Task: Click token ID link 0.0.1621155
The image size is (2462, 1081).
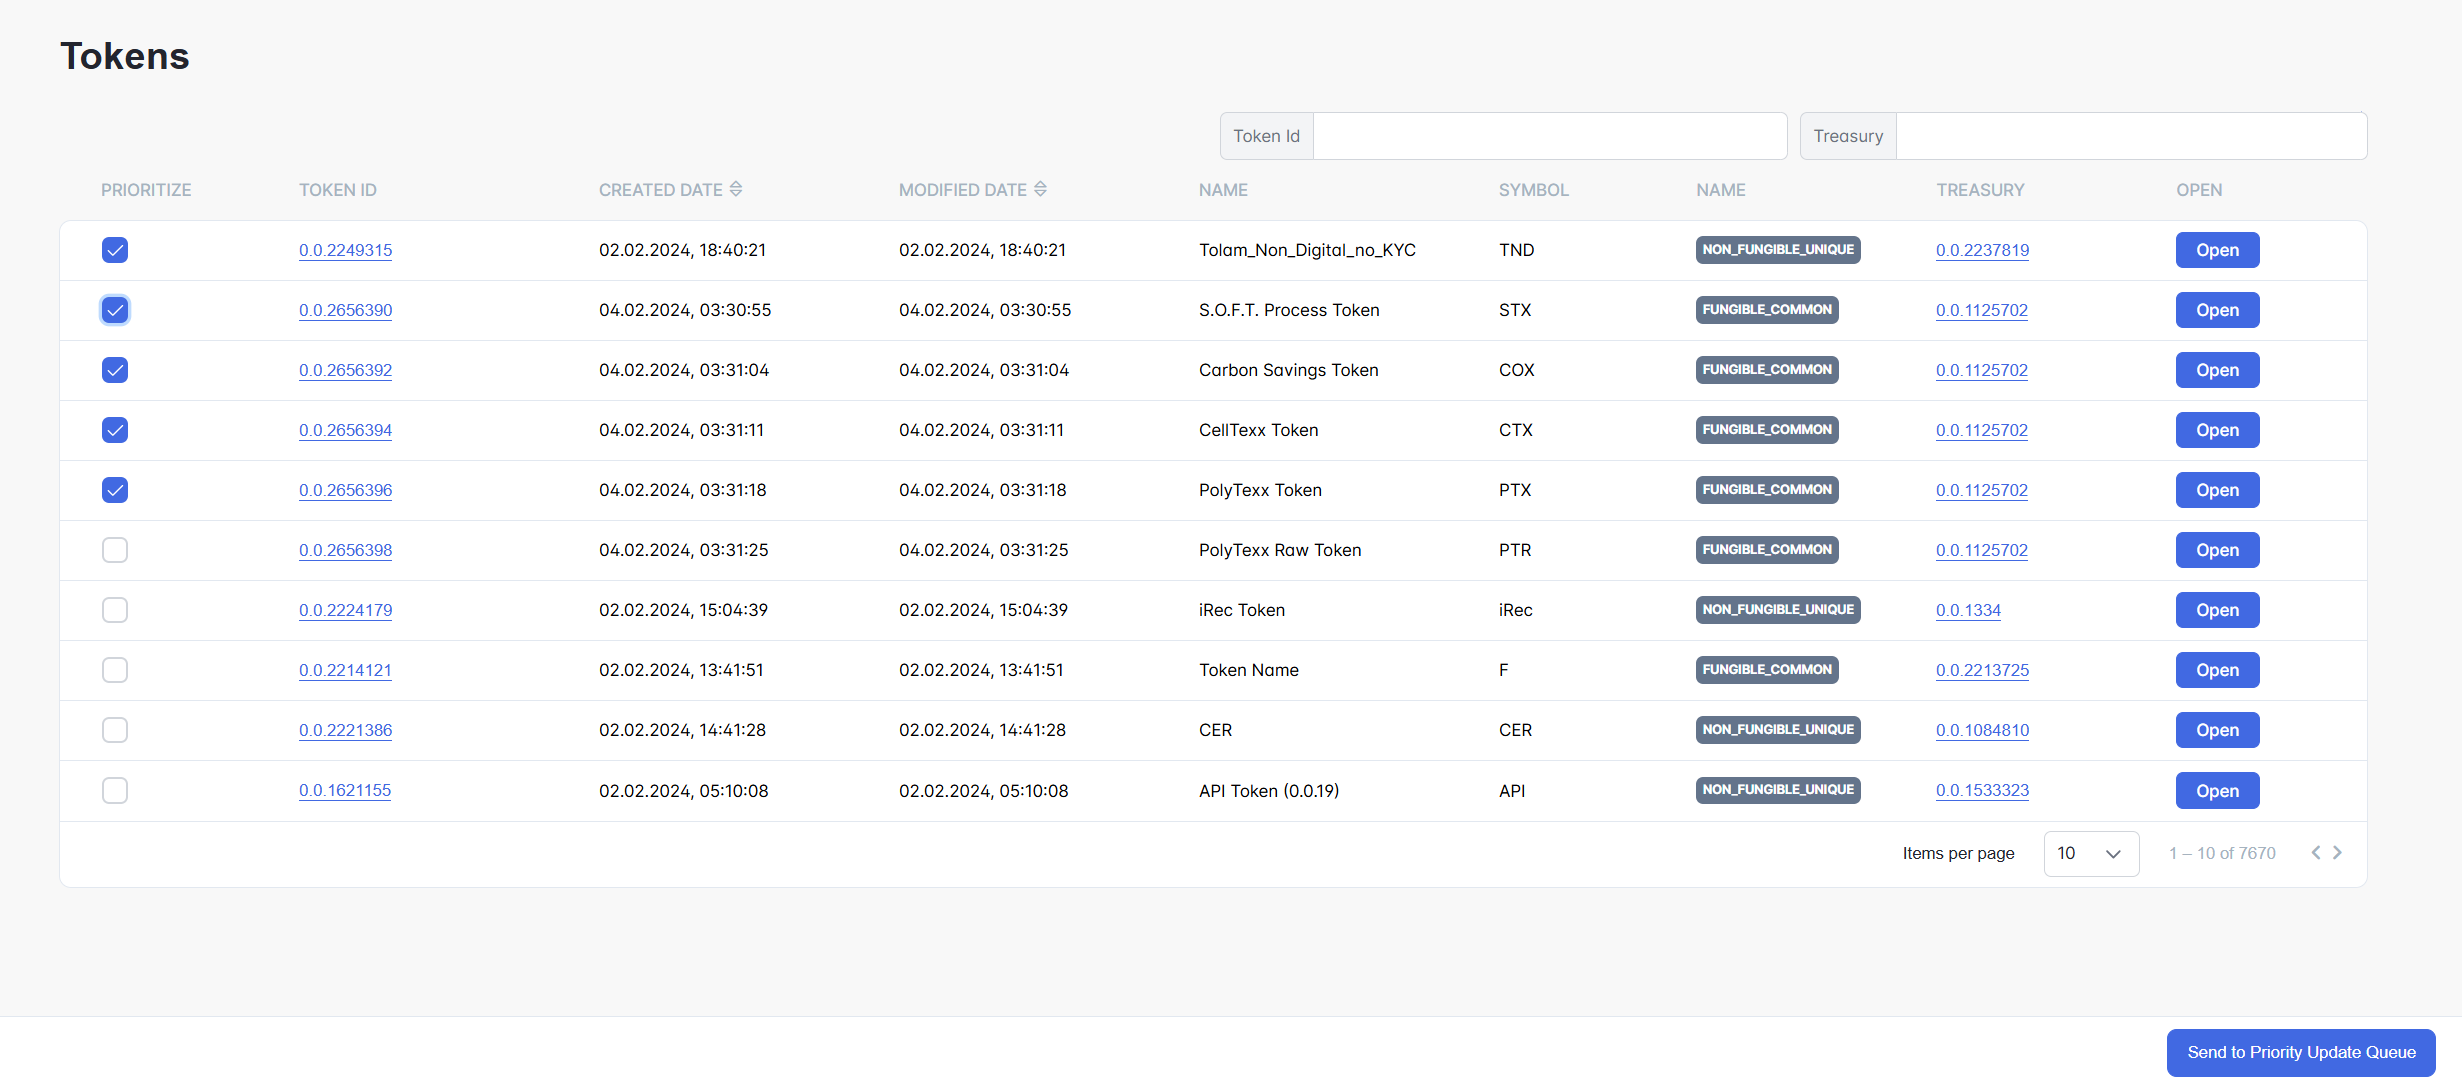Action: tap(345, 790)
